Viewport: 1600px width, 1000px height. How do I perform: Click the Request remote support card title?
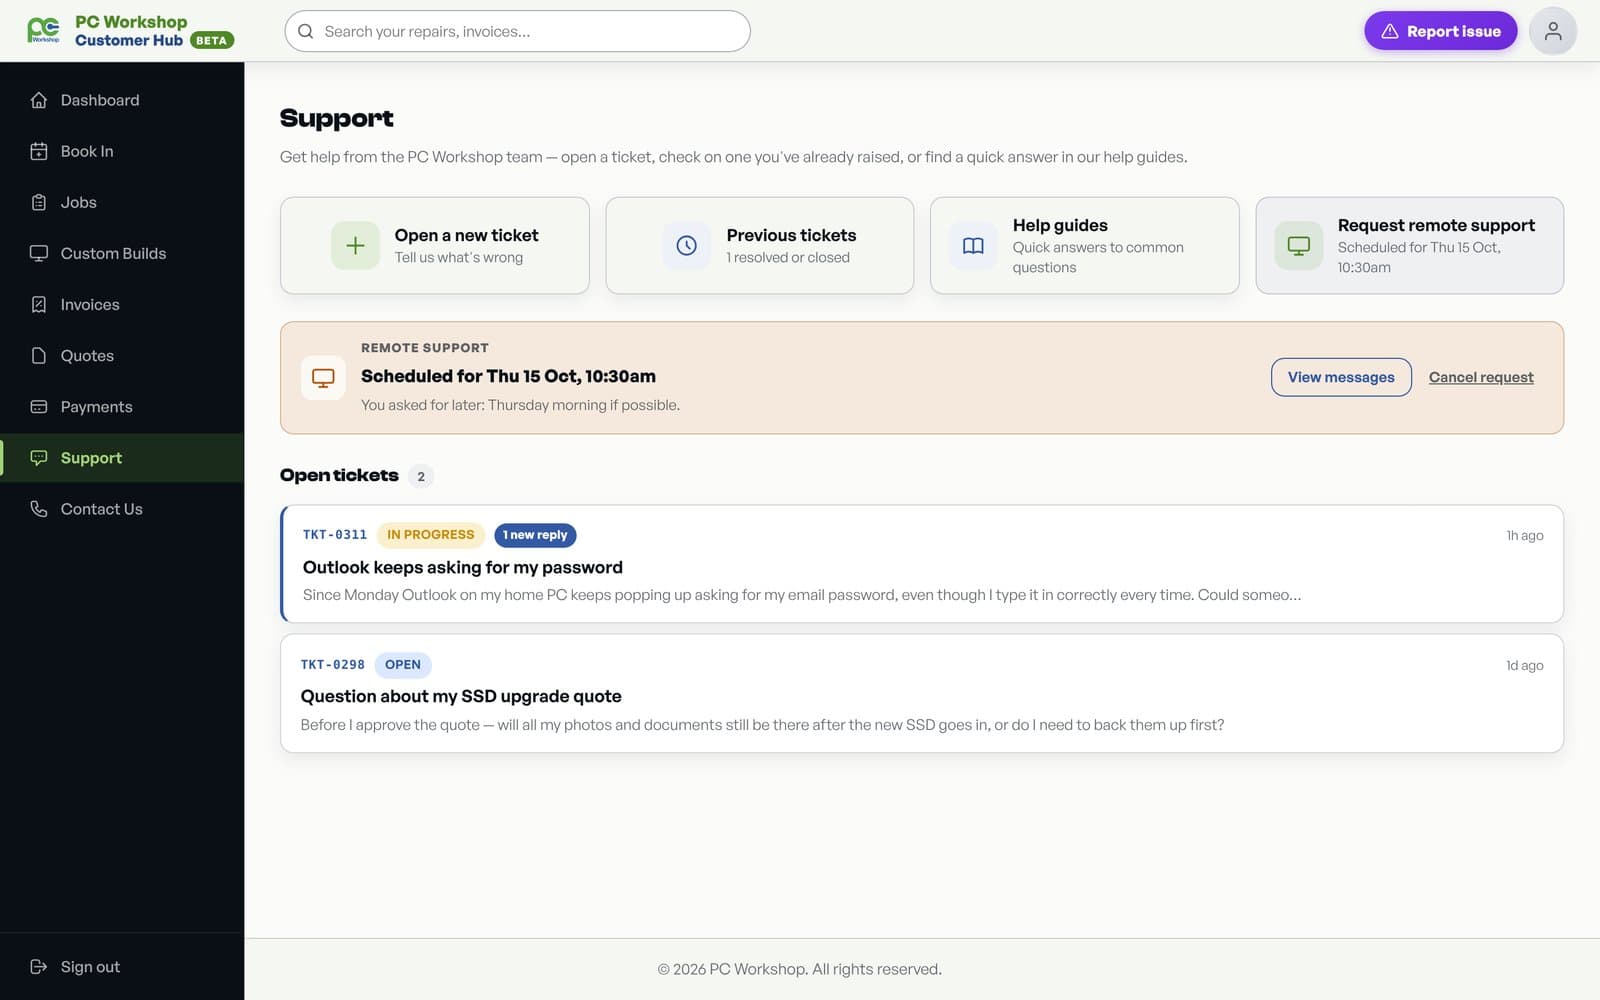pyautogui.click(x=1436, y=225)
